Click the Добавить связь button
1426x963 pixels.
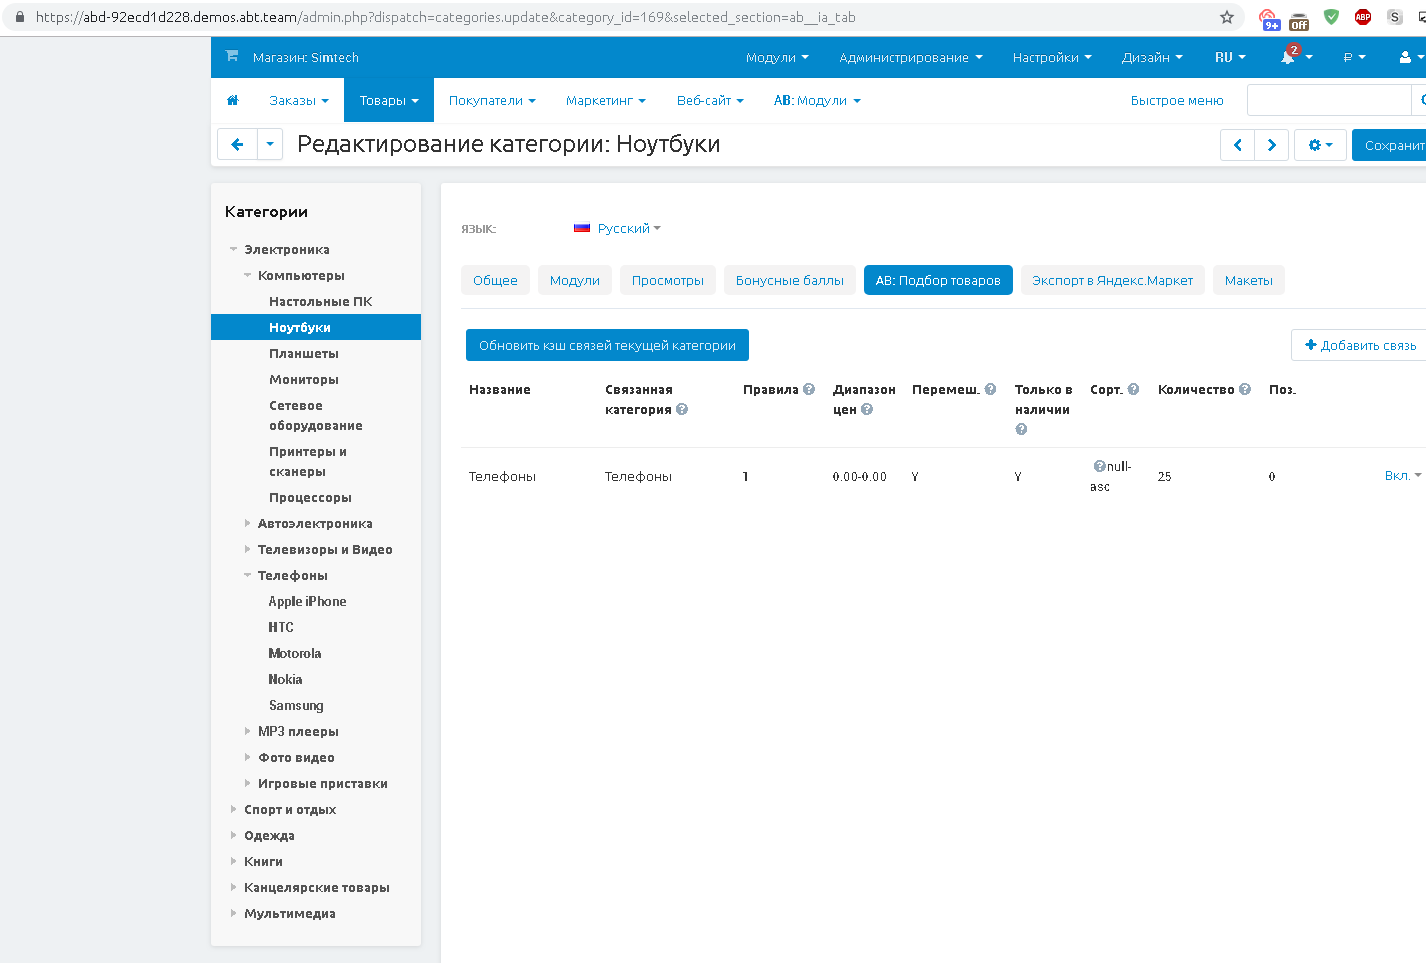tap(1360, 345)
